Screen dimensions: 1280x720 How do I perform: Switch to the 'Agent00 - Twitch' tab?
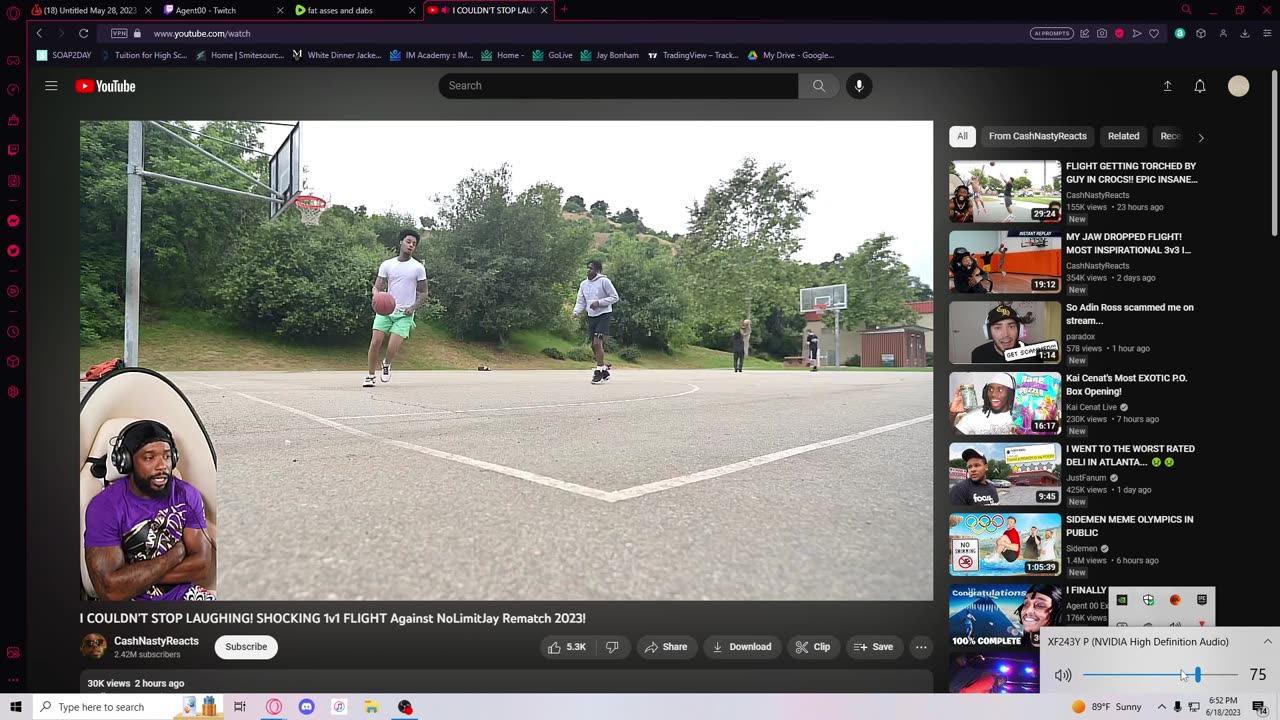point(220,10)
